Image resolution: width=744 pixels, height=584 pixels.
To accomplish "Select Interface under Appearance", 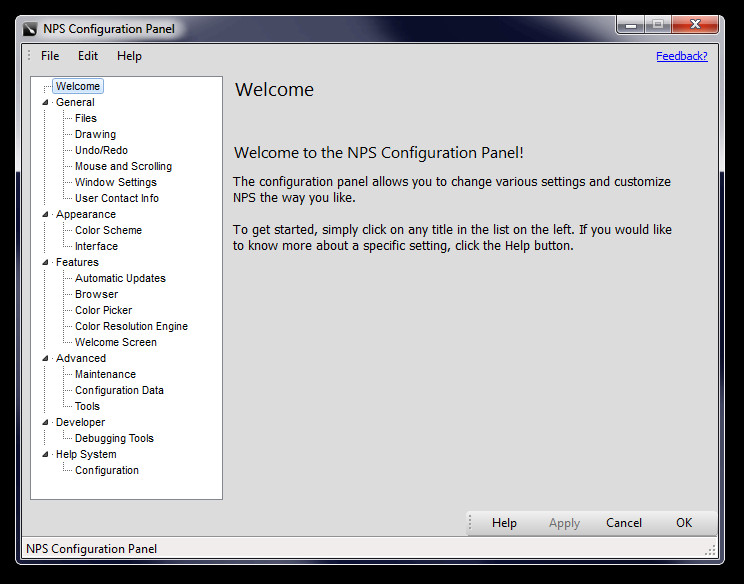I will [x=96, y=246].
